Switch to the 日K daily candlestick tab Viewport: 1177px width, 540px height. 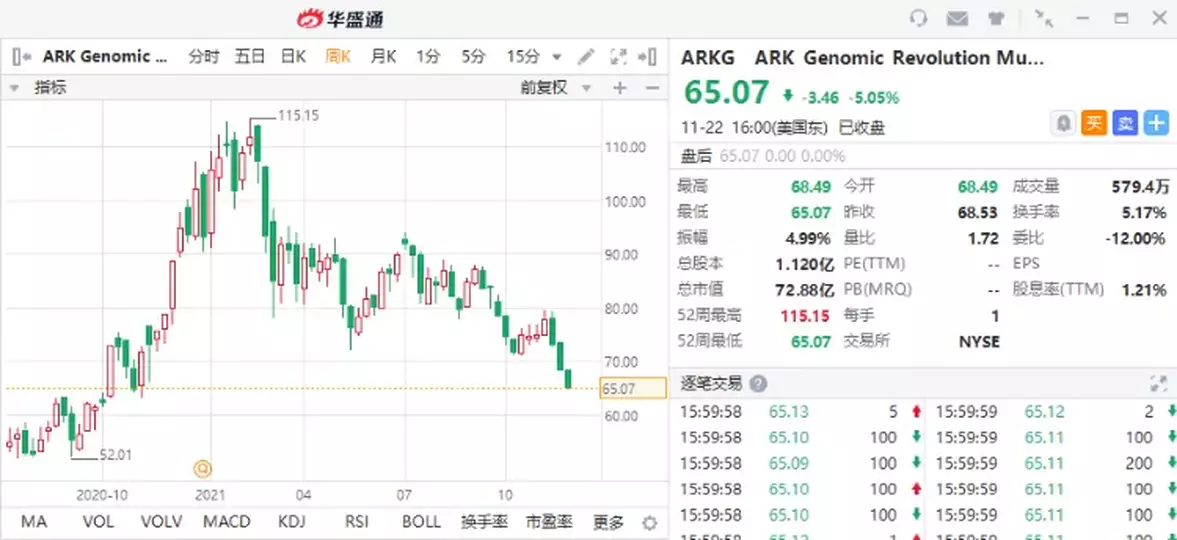pyautogui.click(x=293, y=56)
